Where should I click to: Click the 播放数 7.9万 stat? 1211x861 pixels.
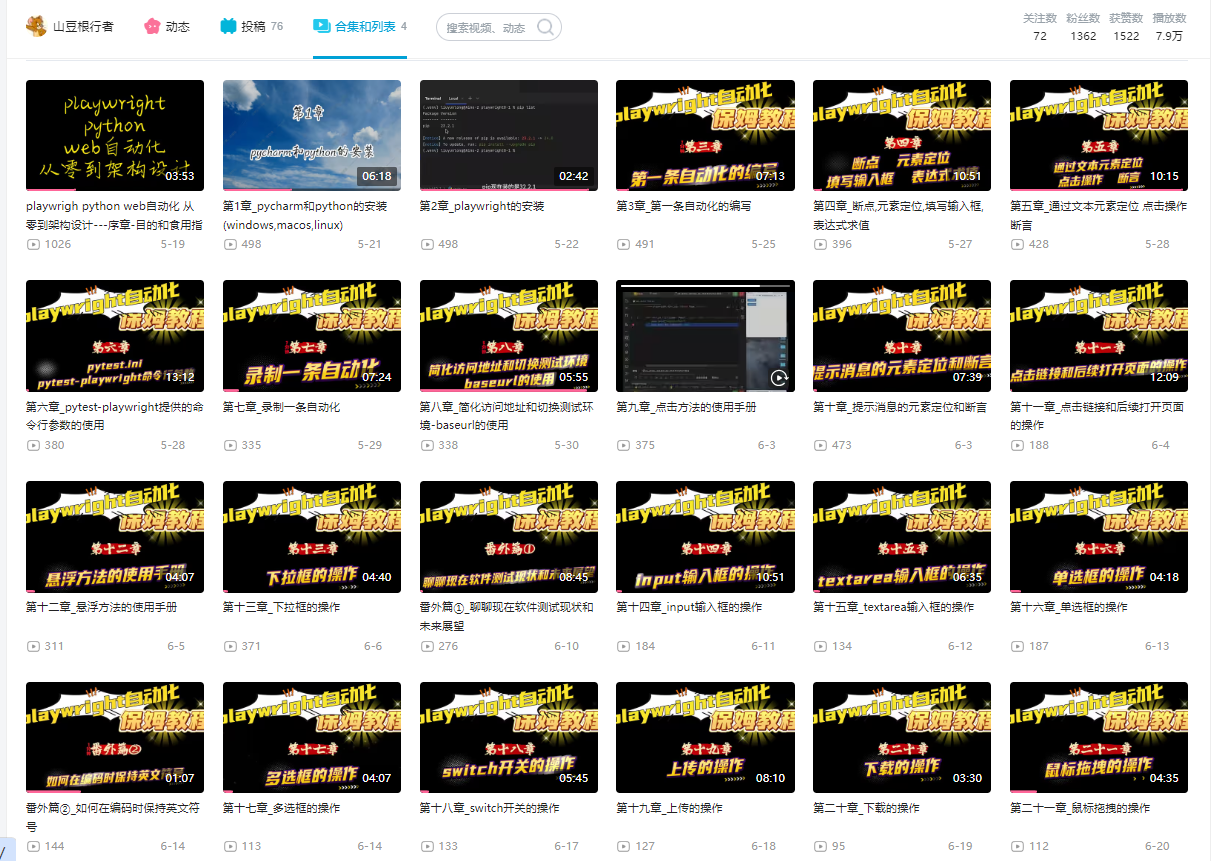click(x=1169, y=27)
